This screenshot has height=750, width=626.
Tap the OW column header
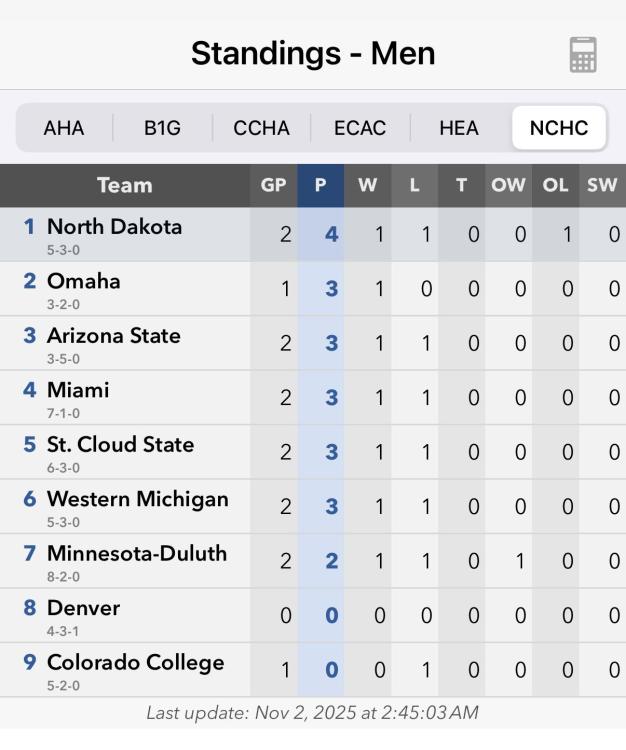[508, 185]
